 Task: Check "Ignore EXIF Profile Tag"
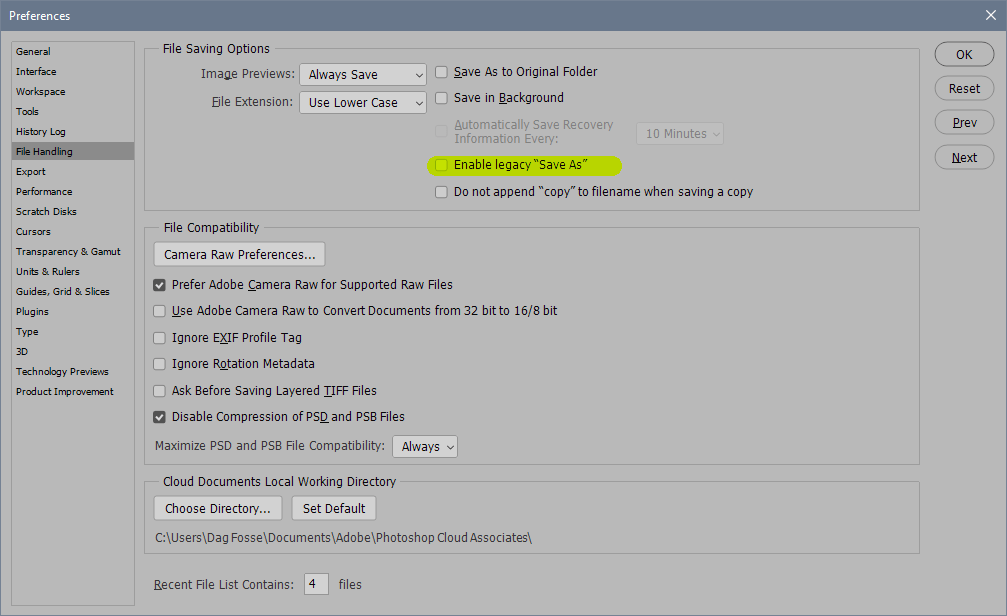(x=159, y=338)
